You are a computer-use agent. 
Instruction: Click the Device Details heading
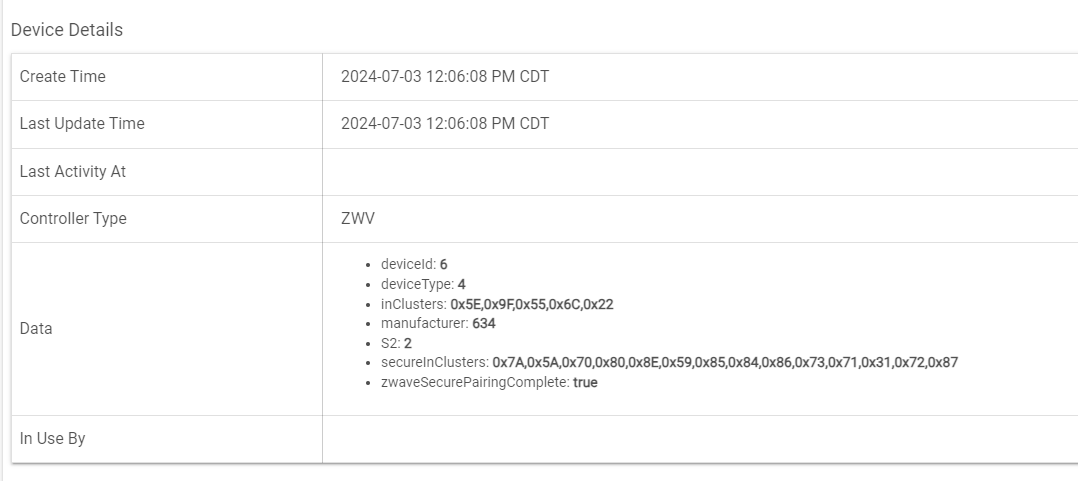tap(67, 30)
